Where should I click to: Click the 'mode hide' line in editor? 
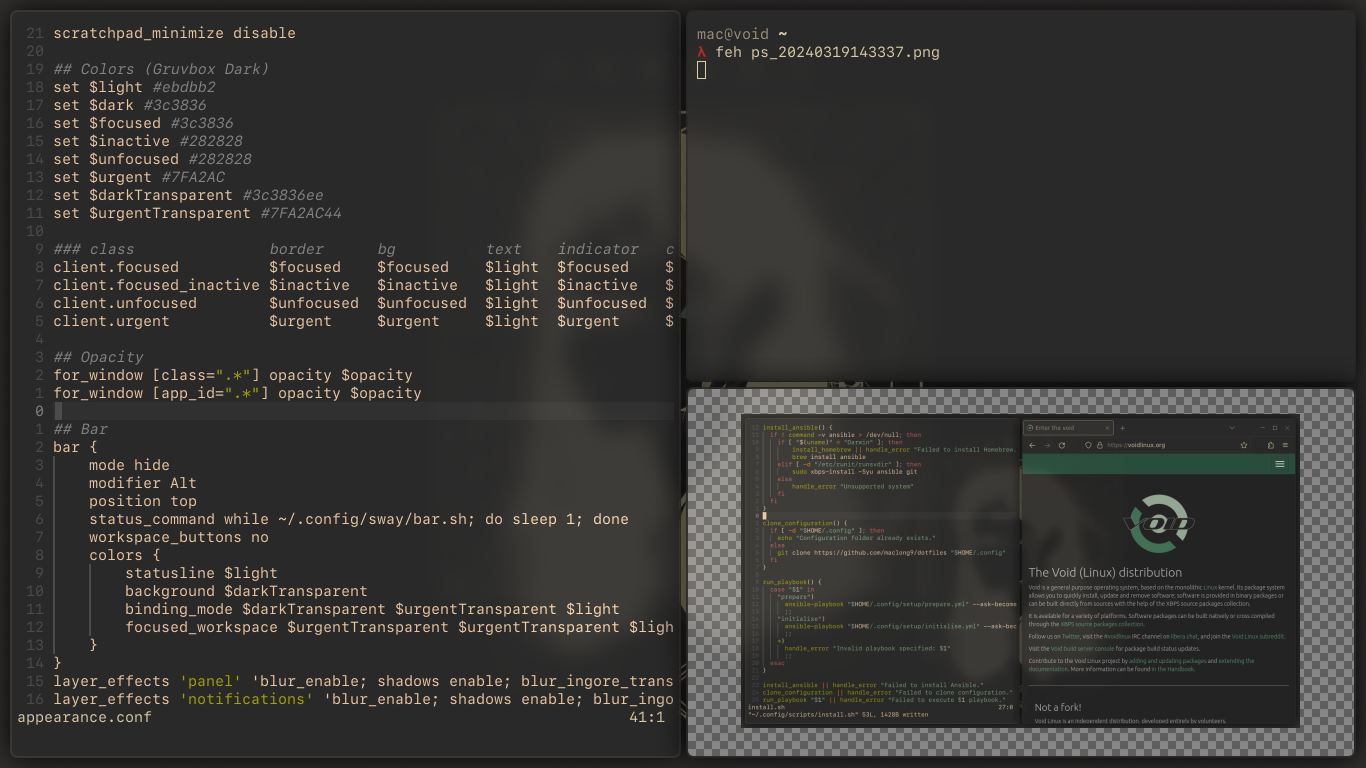click(x=129, y=465)
